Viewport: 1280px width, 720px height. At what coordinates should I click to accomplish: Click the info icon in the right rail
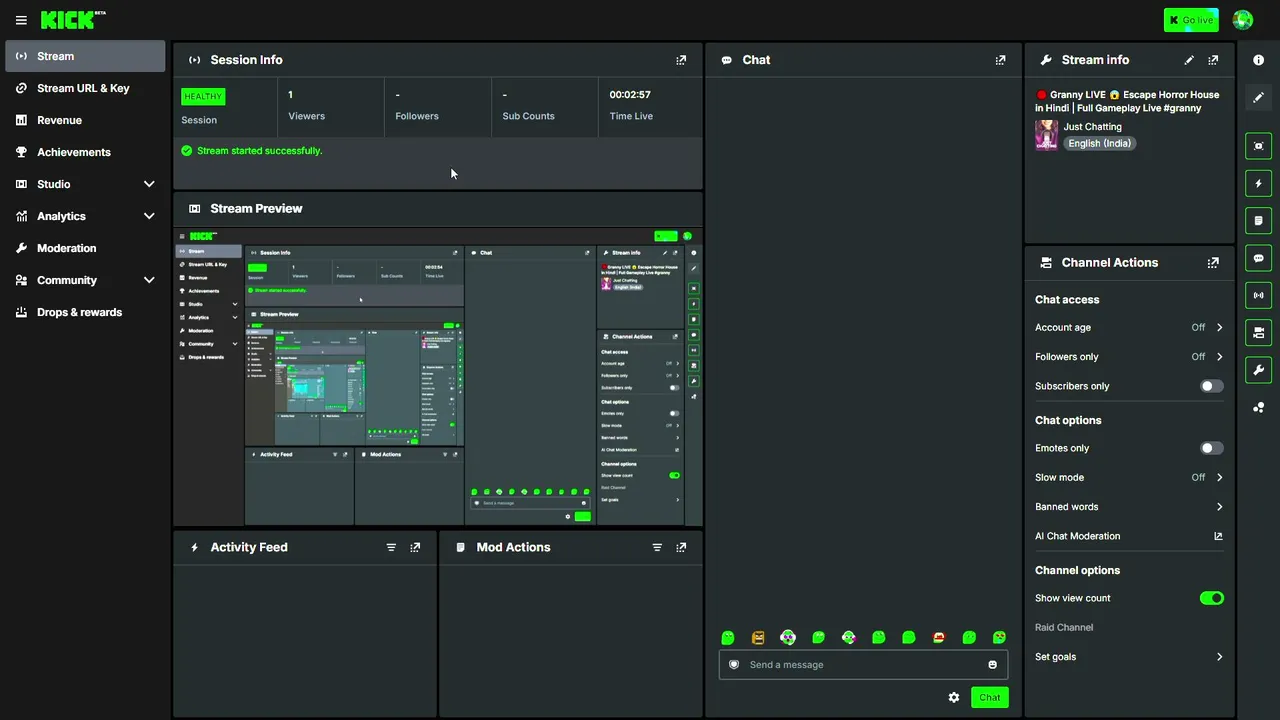tap(1259, 60)
